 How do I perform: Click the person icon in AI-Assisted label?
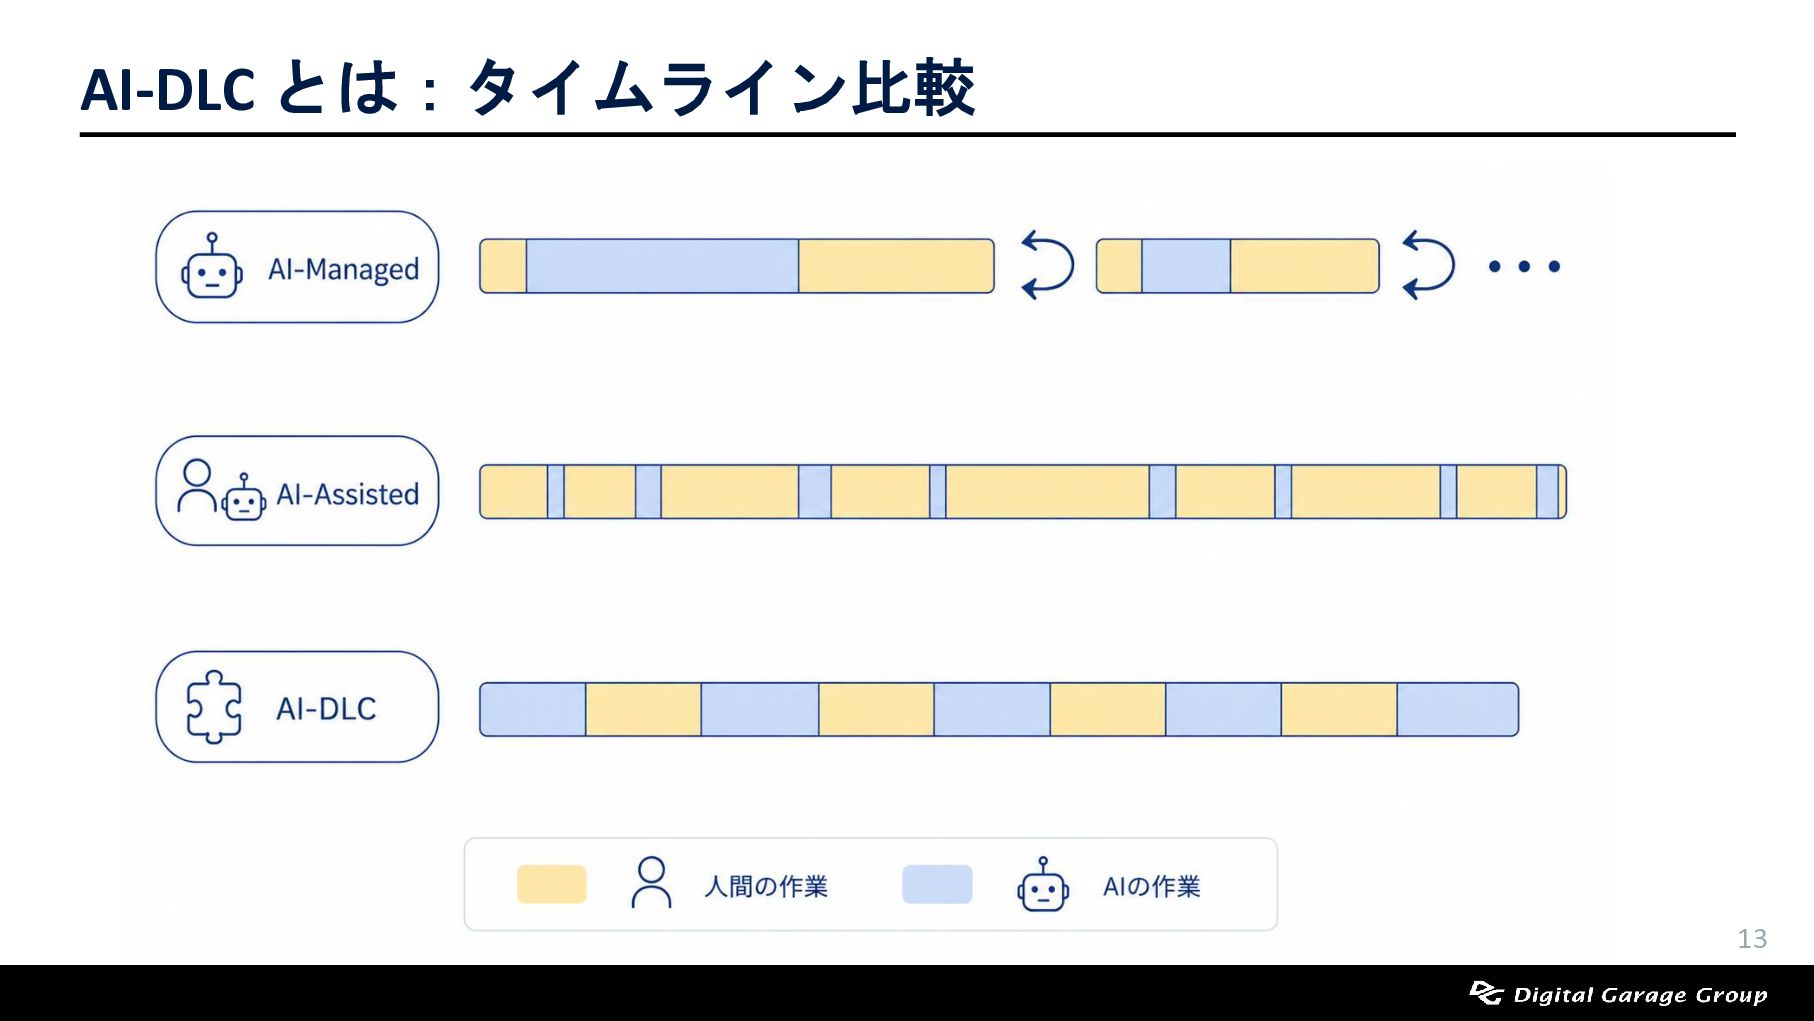pyautogui.click(x=197, y=485)
